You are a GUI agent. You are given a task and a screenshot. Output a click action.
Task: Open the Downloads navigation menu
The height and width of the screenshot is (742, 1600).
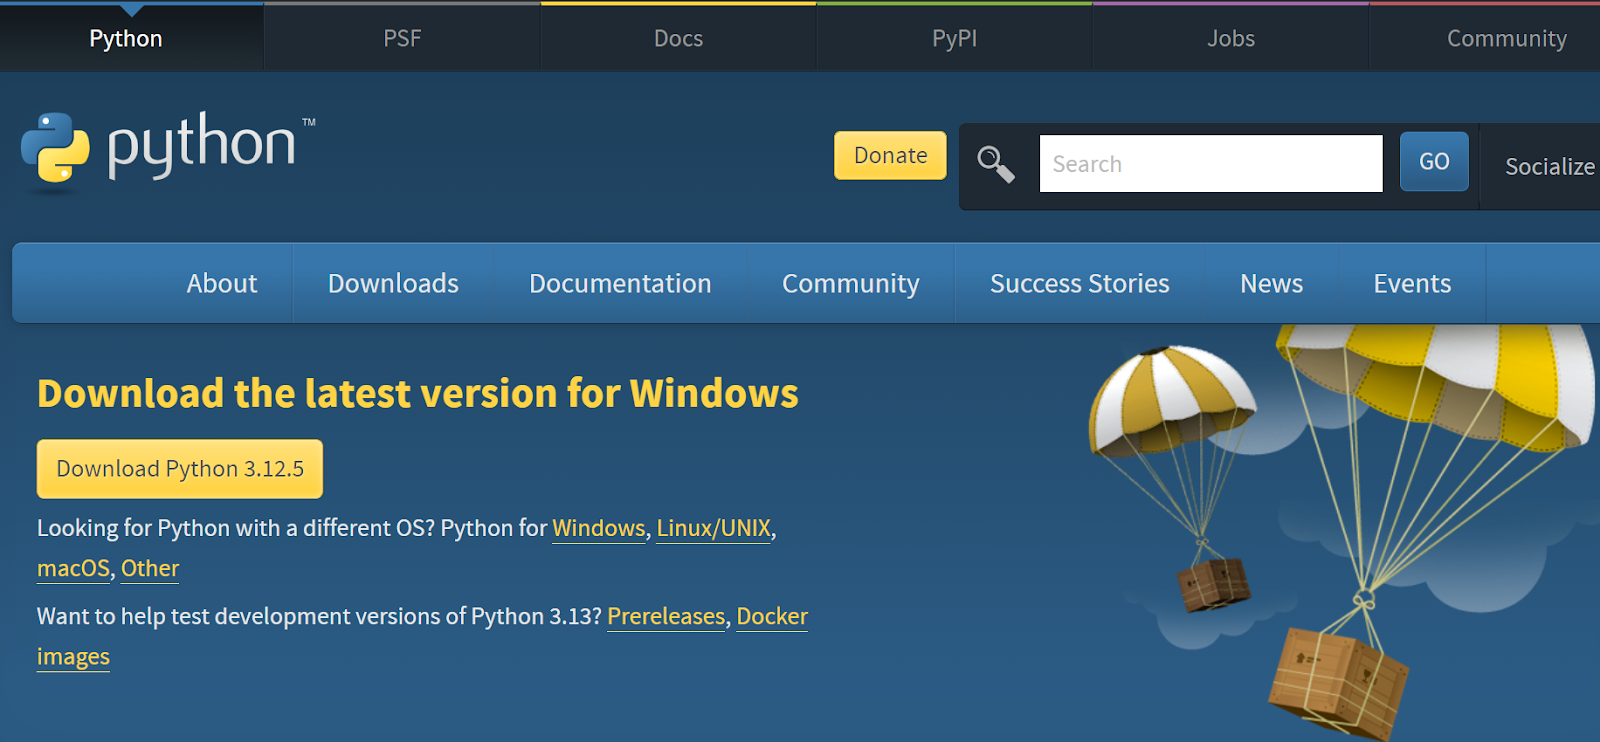[393, 283]
